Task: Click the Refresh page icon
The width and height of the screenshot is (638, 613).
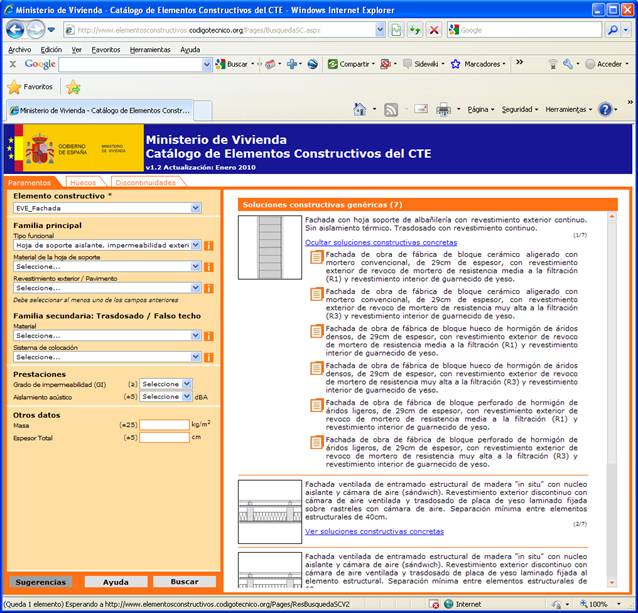Action: pos(415,30)
